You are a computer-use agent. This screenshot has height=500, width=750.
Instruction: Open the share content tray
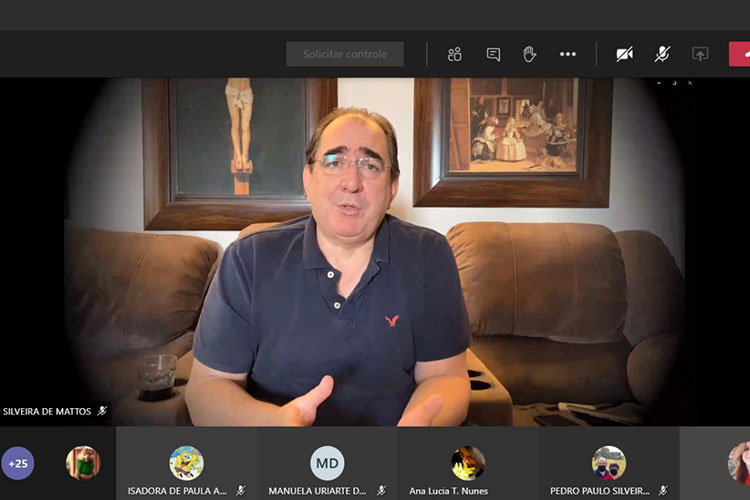point(700,54)
